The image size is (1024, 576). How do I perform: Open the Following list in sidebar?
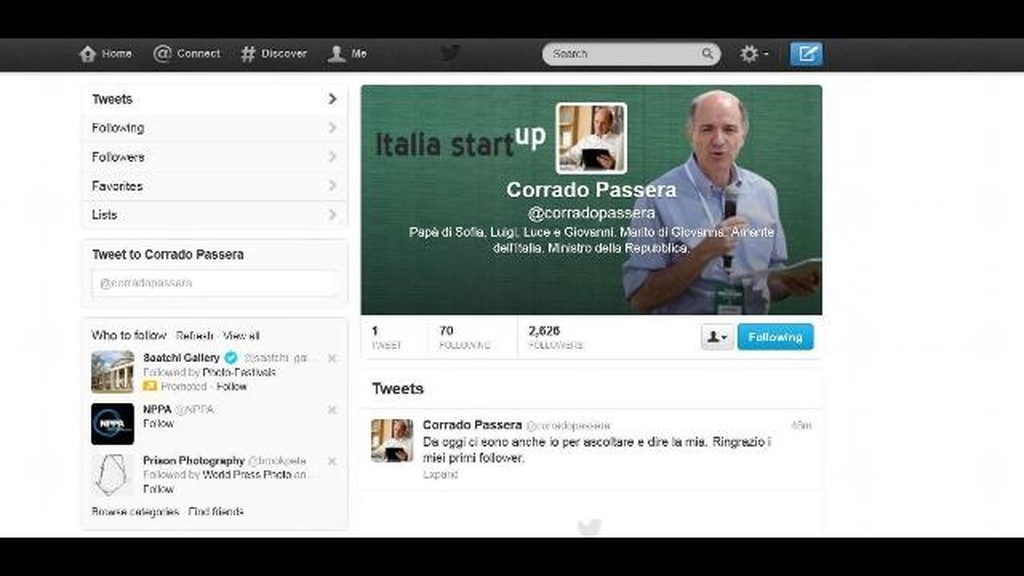pyautogui.click(x=214, y=128)
